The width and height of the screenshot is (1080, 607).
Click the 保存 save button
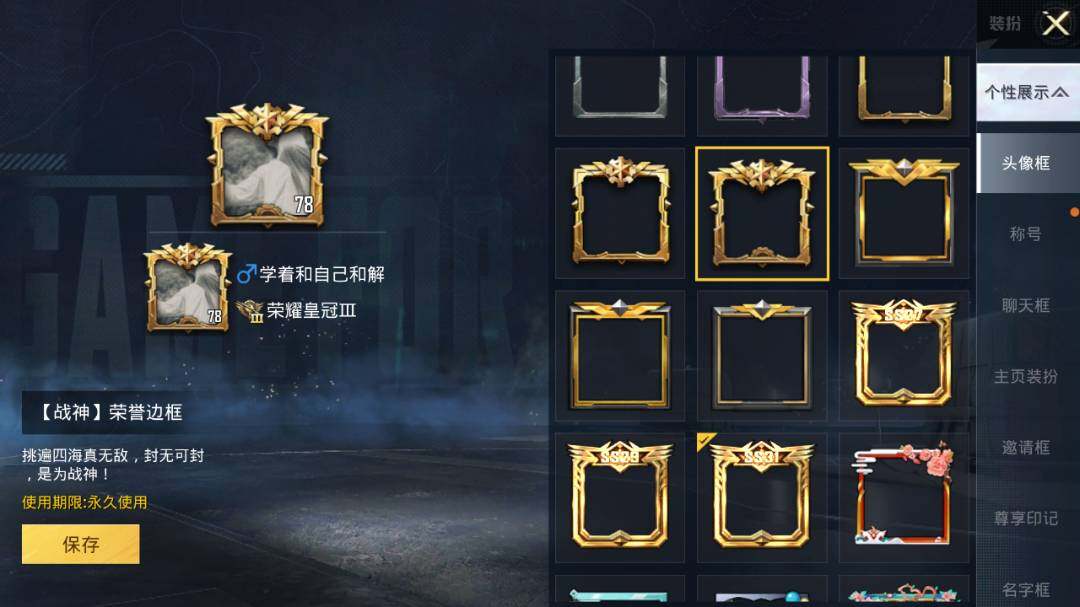coord(81,544)
